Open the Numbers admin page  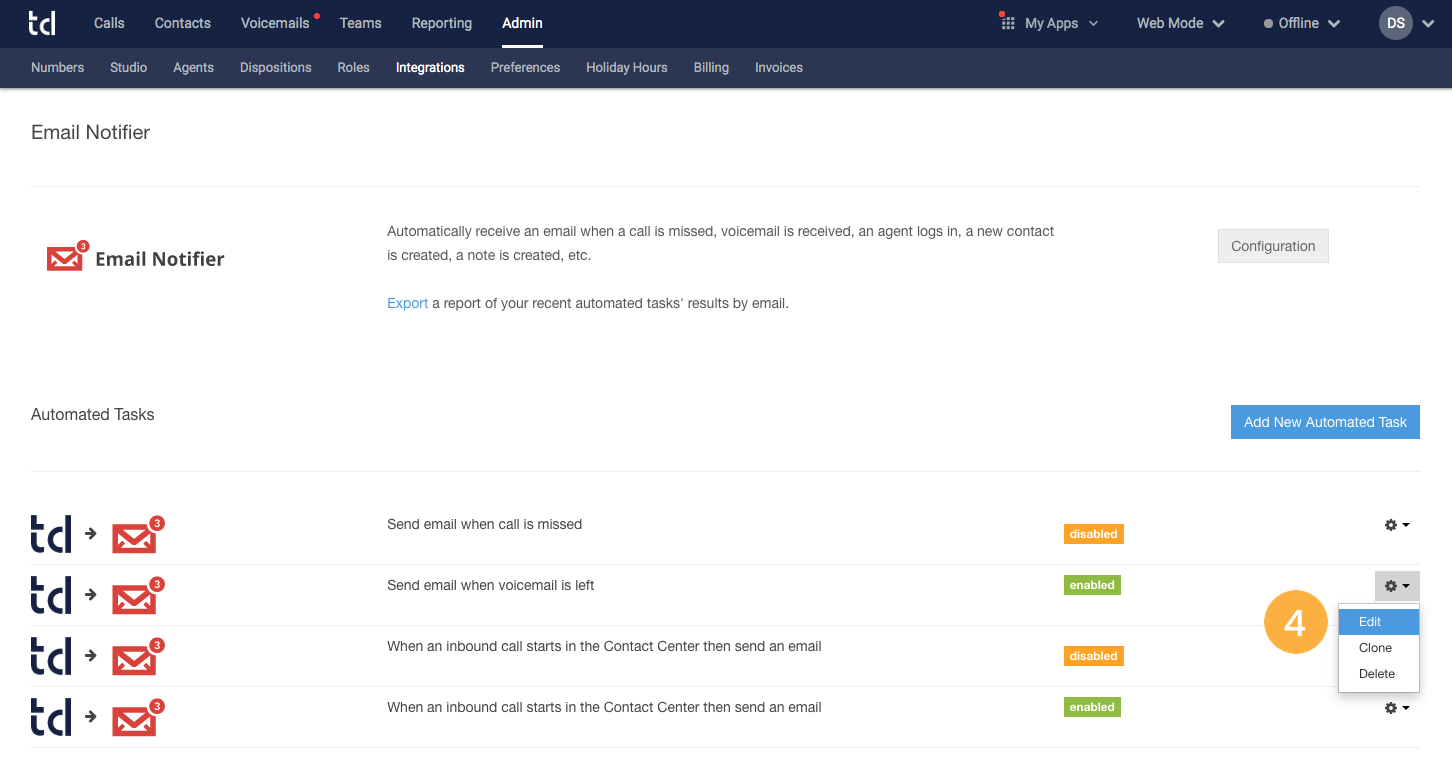coord(58,68)
